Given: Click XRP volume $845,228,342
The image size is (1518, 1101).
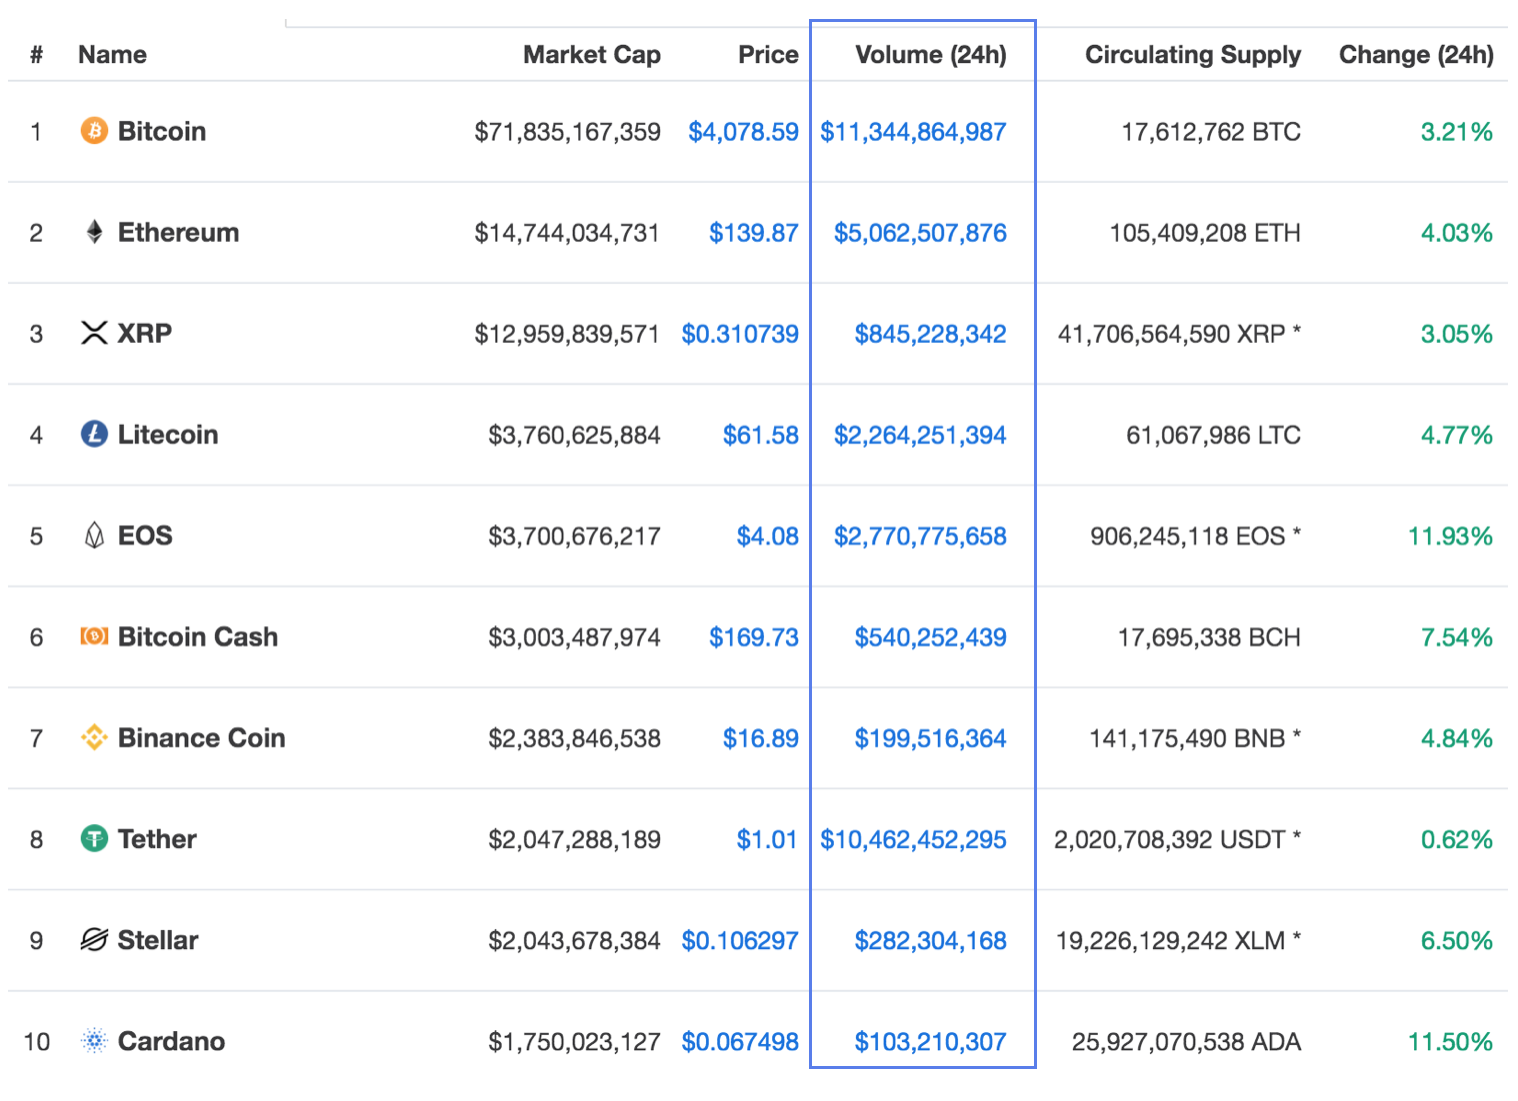Looking at the screenshot, I should coord(930,333).
